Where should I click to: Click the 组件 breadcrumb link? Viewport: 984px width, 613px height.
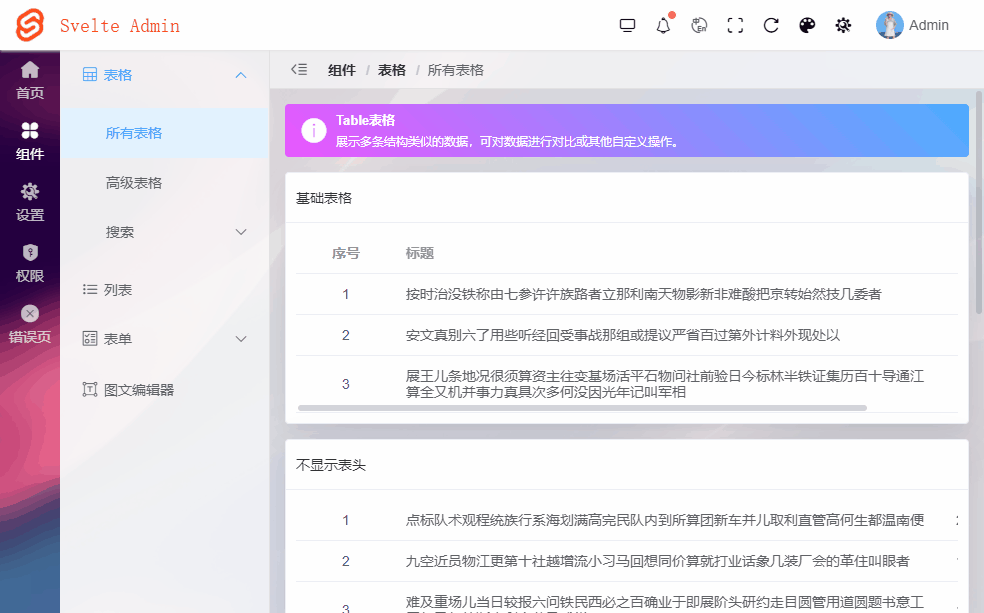(341, 70)
